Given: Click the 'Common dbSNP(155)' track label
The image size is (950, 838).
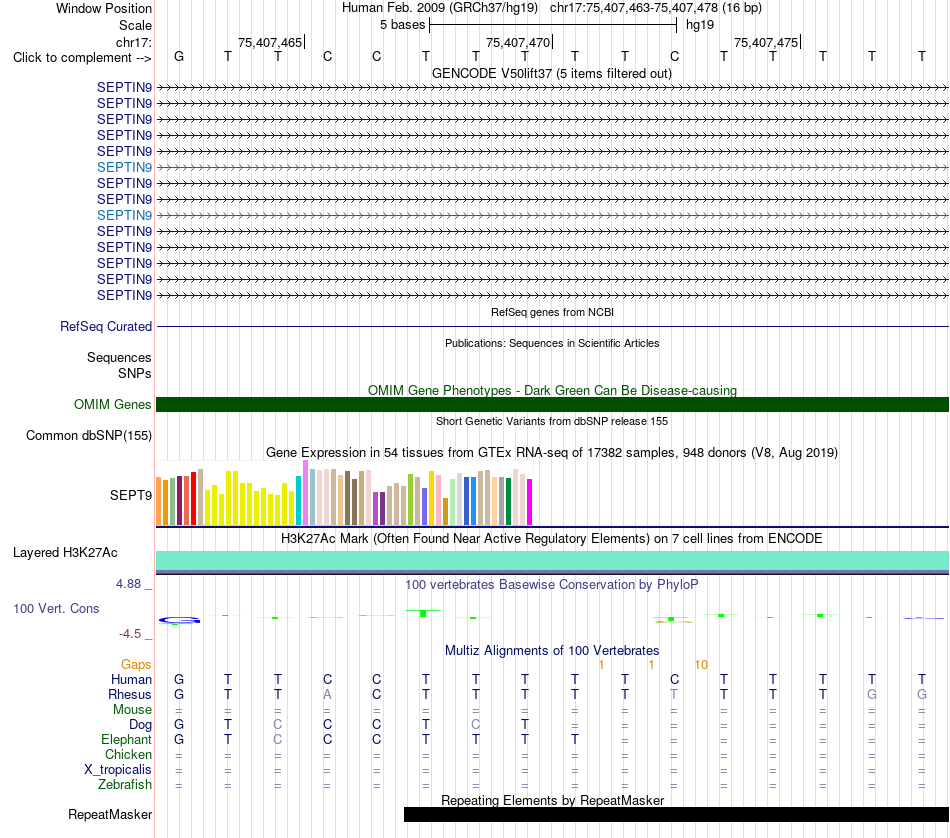Looking at the screenshot, I should coord(89,436).
